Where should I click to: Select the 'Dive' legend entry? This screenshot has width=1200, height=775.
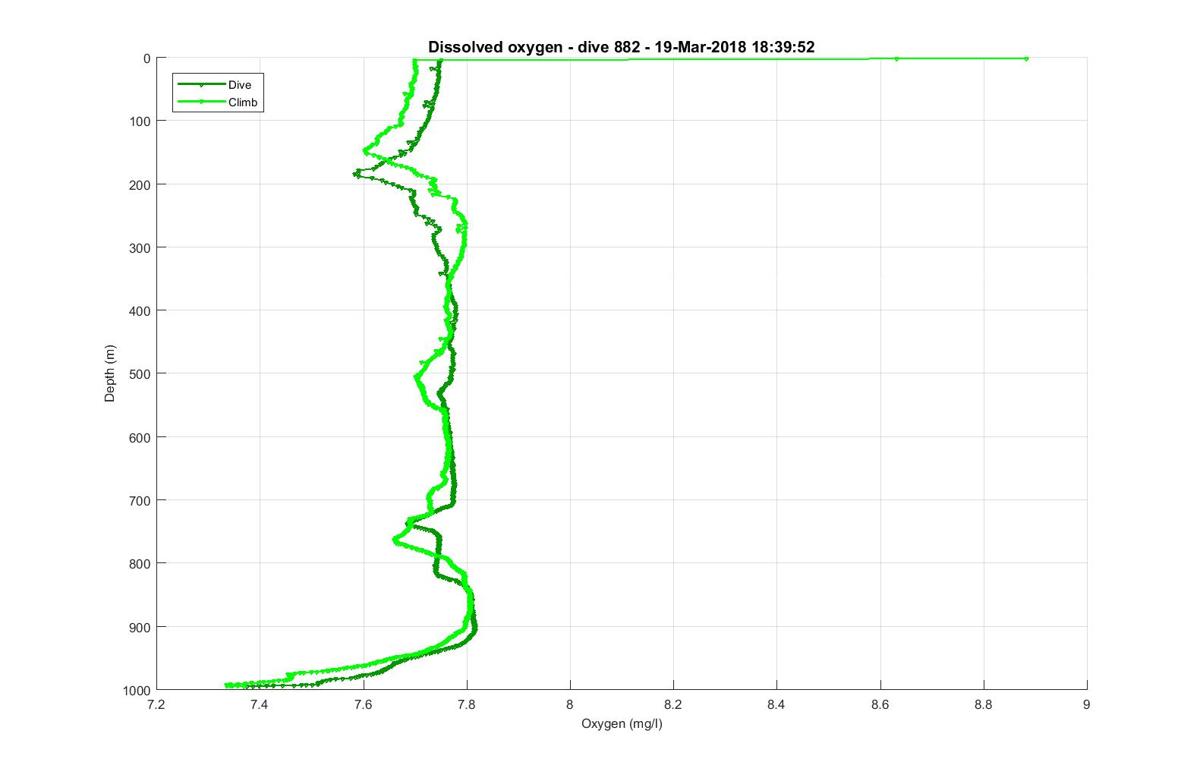239,85
